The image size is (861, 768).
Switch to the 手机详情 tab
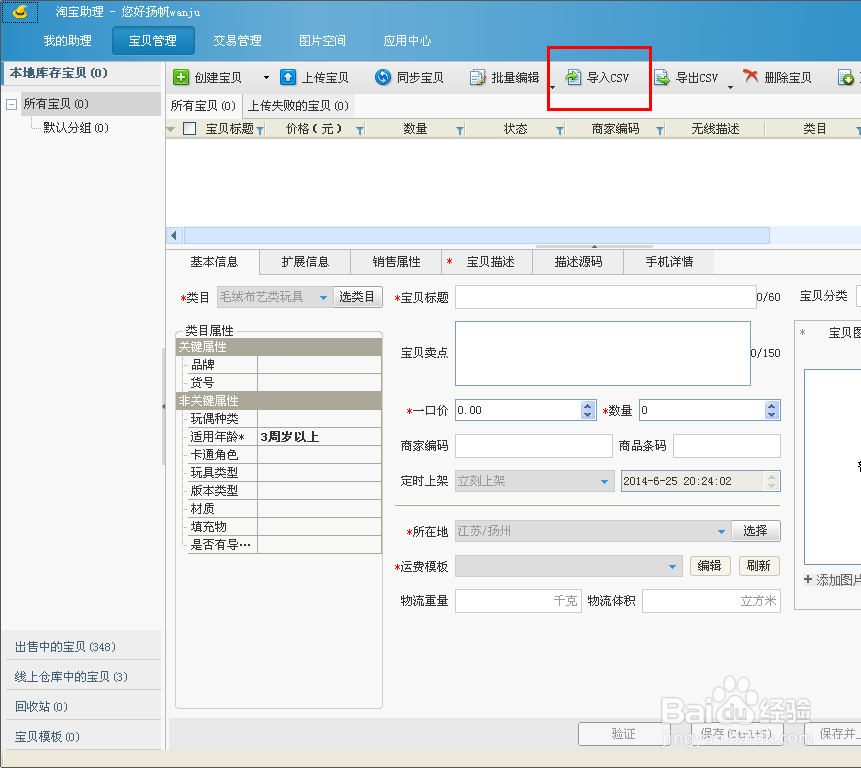[x=669, y=262]
